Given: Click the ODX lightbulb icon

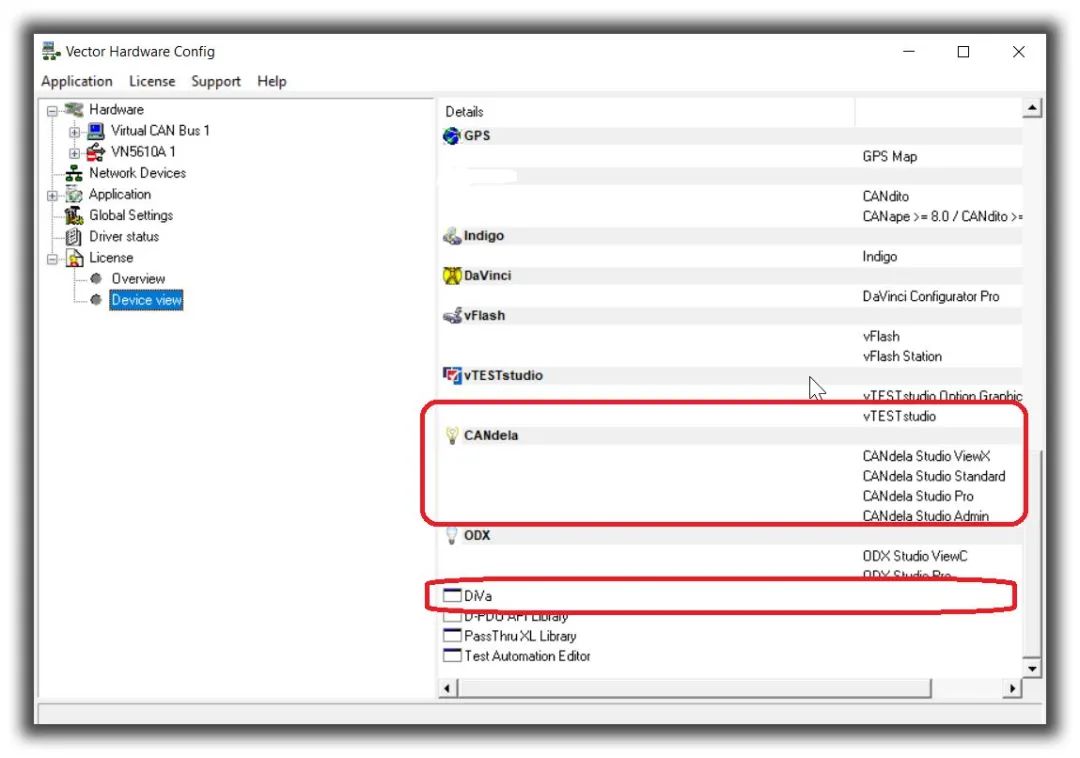Looking at the screenshot, I should [452, 535].
